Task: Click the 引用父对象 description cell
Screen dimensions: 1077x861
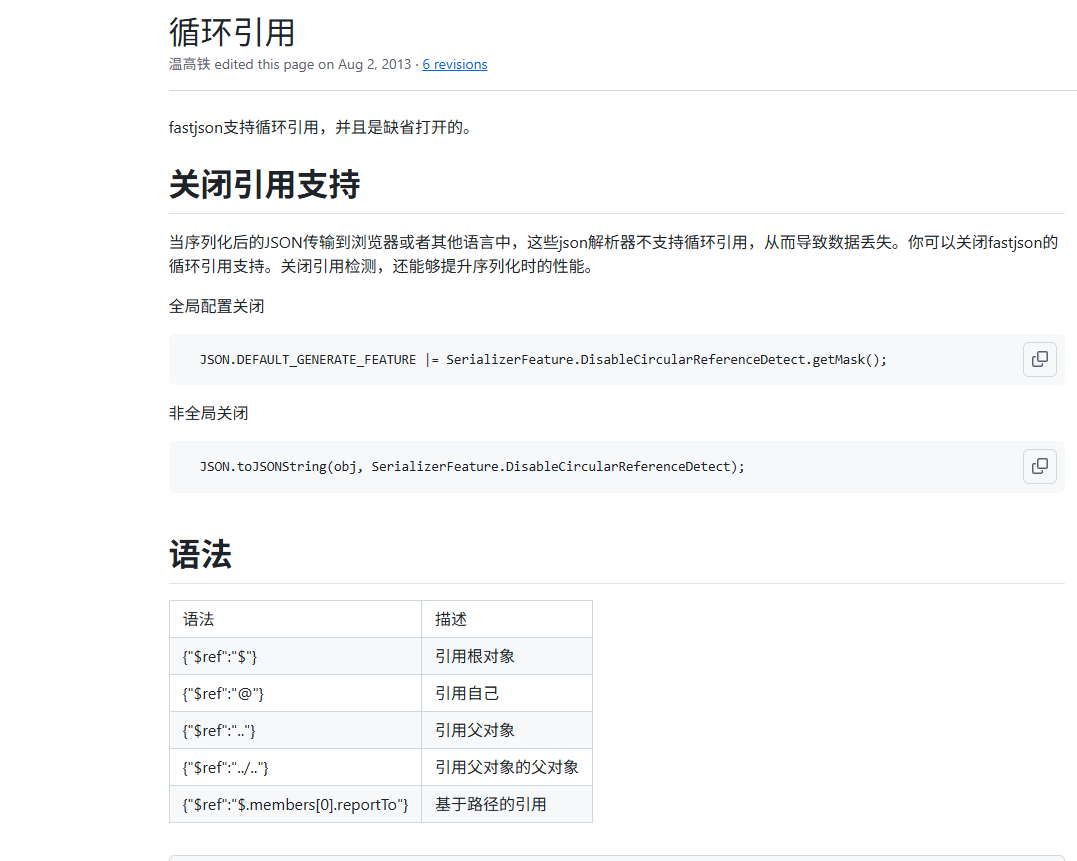Action: click(507, 731)
